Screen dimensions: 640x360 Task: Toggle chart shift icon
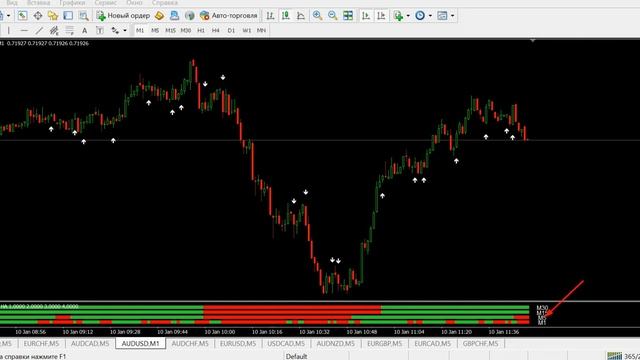point(381,16)
